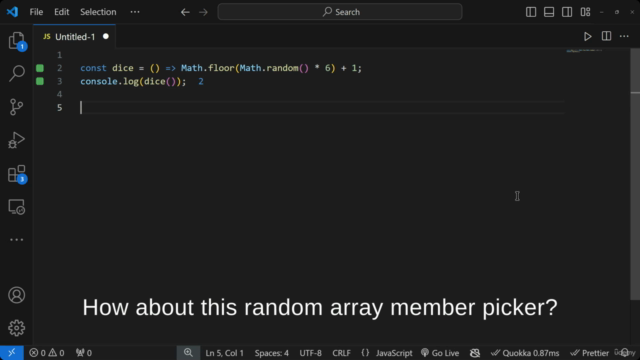Image resolution: width=640 pixels, height=360 pixels.
Task: Open the Extensions view
Action: 16,174
